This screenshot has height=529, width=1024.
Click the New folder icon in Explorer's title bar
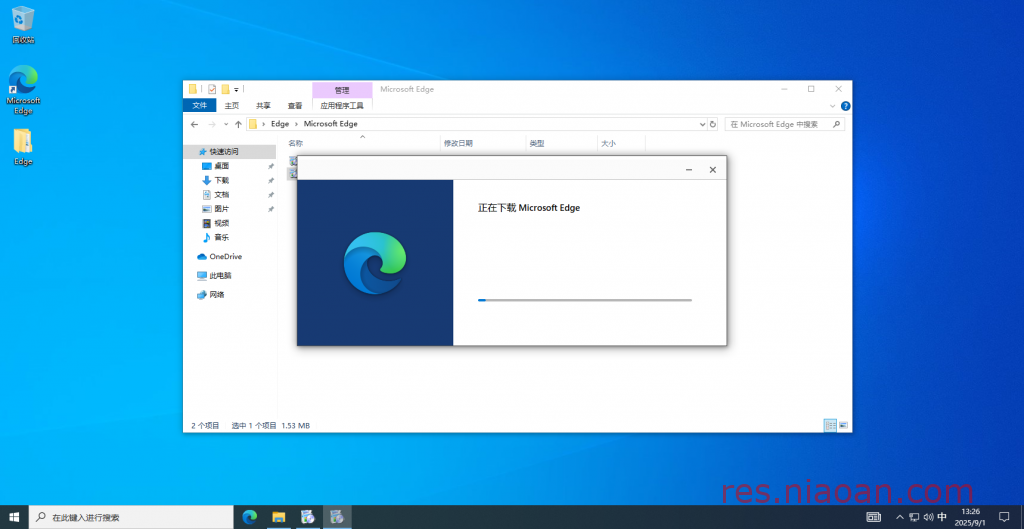tap(225, 89)
